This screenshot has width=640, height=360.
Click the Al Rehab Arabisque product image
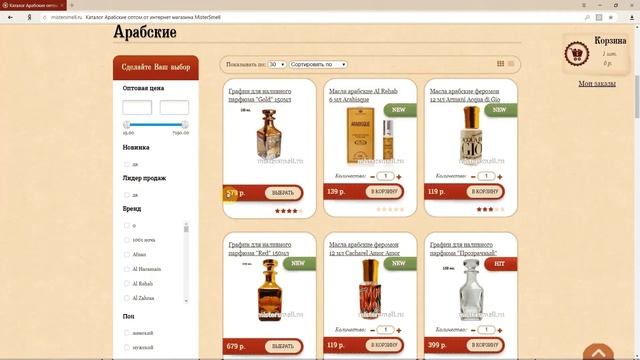(369, 135)
